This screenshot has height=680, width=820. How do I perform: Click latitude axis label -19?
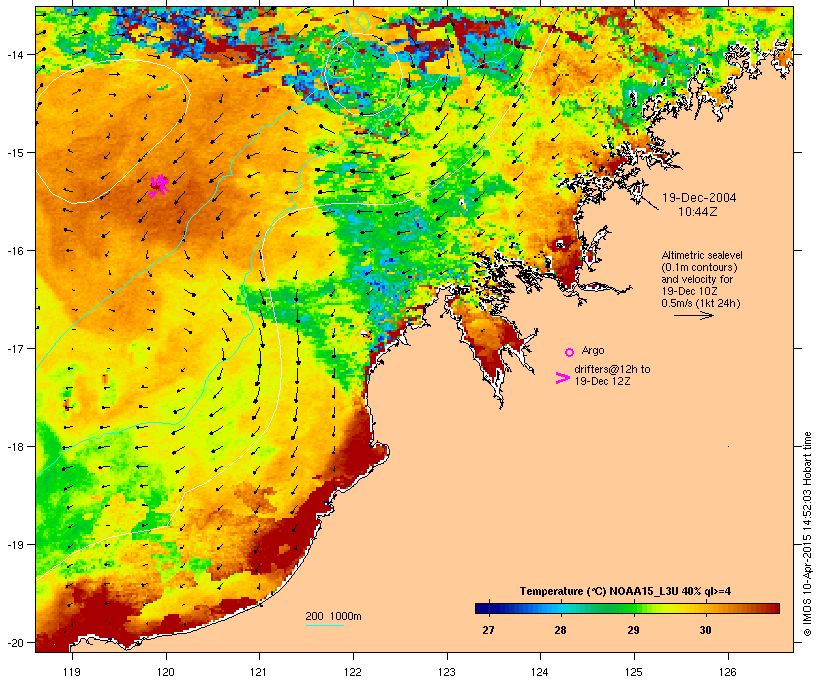point(14,545)
